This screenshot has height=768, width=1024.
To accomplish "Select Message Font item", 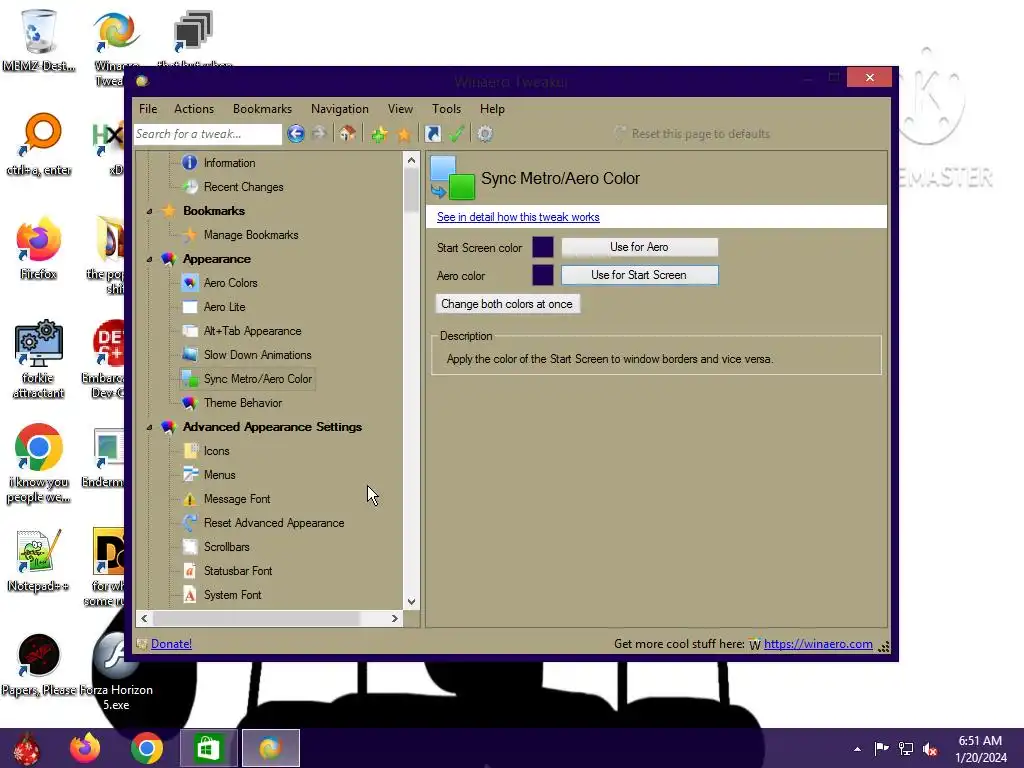I will pyautogui.click(x=236, y=499).
